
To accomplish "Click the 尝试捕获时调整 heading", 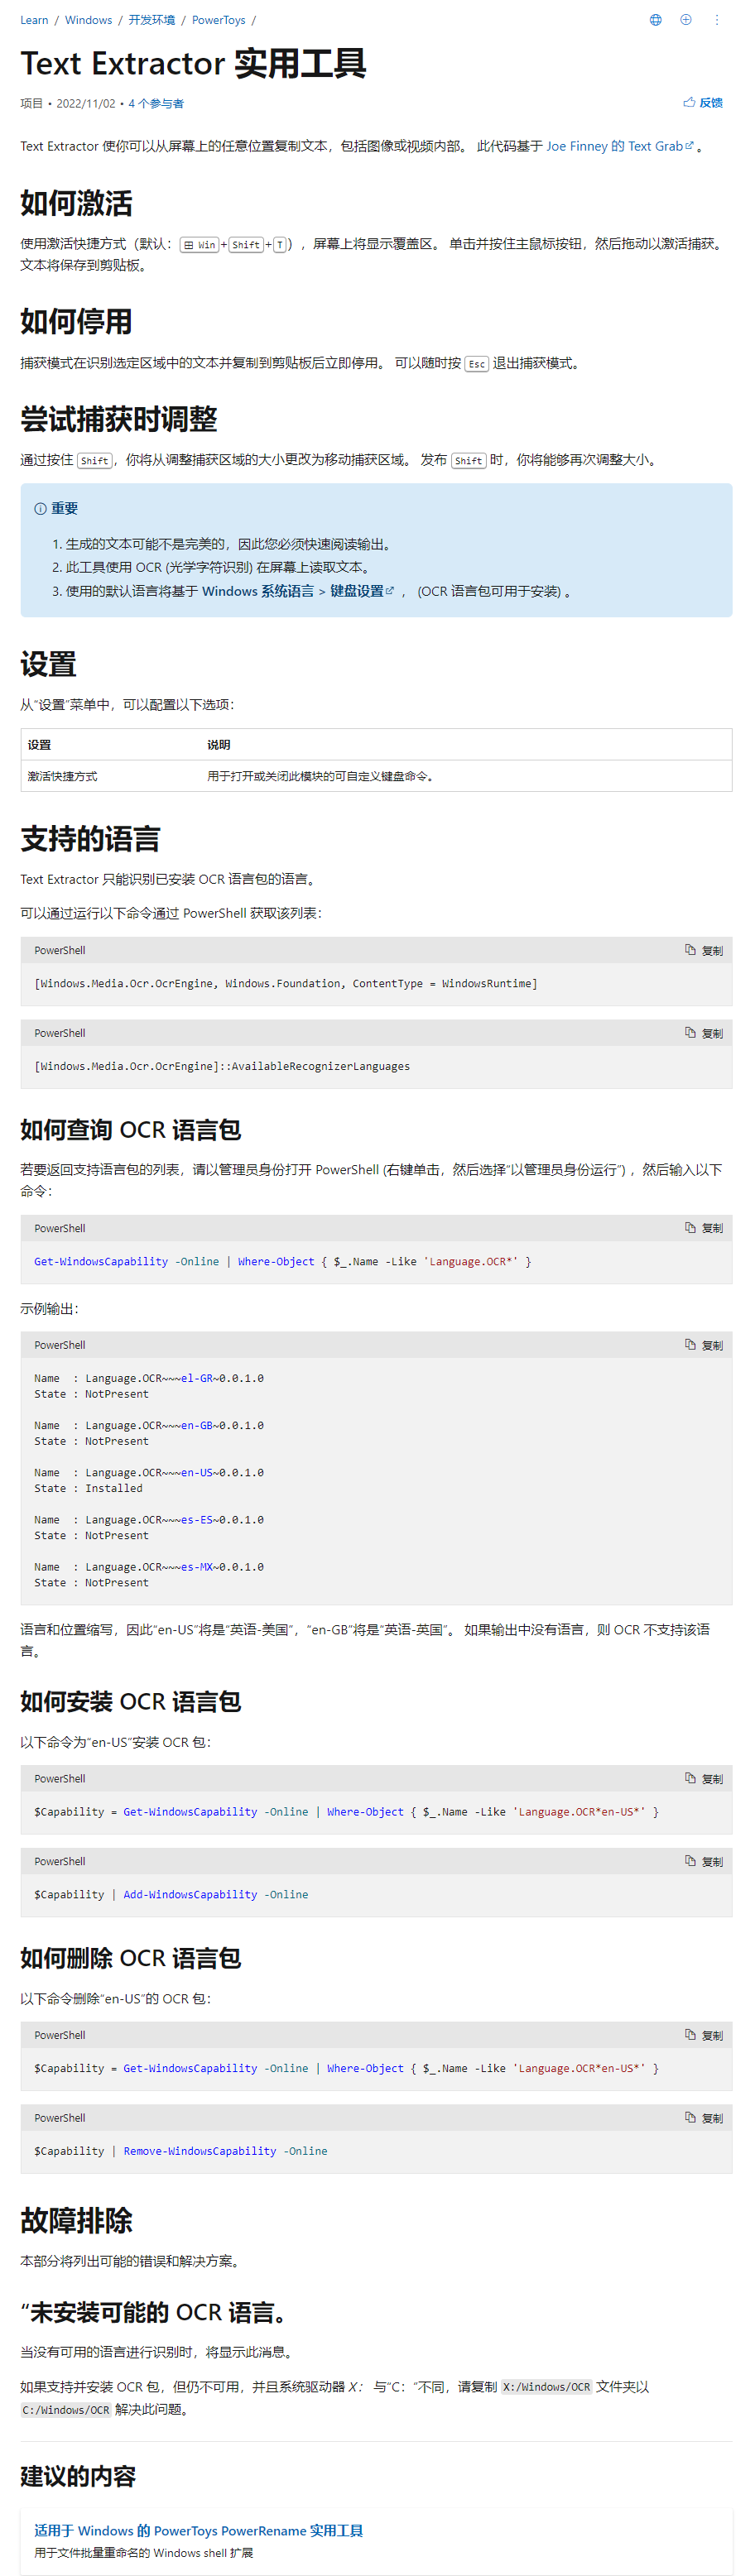I will 118,419.
